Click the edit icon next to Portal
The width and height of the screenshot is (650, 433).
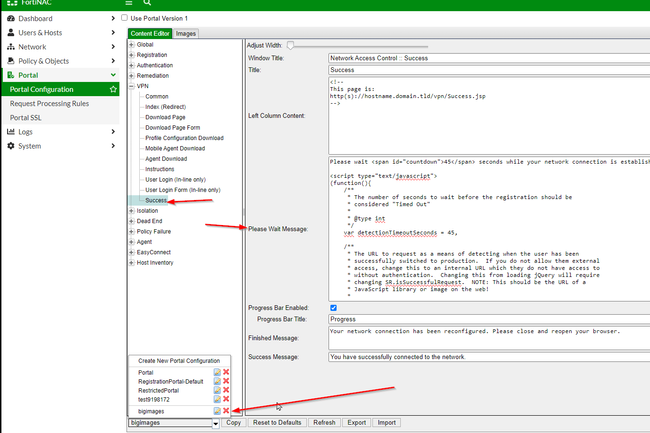(x=217, y=371)
